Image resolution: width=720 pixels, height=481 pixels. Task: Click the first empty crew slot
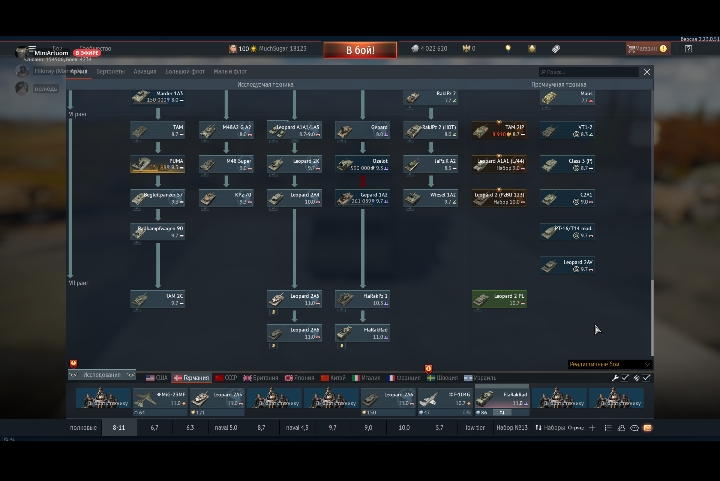[103, 398]
